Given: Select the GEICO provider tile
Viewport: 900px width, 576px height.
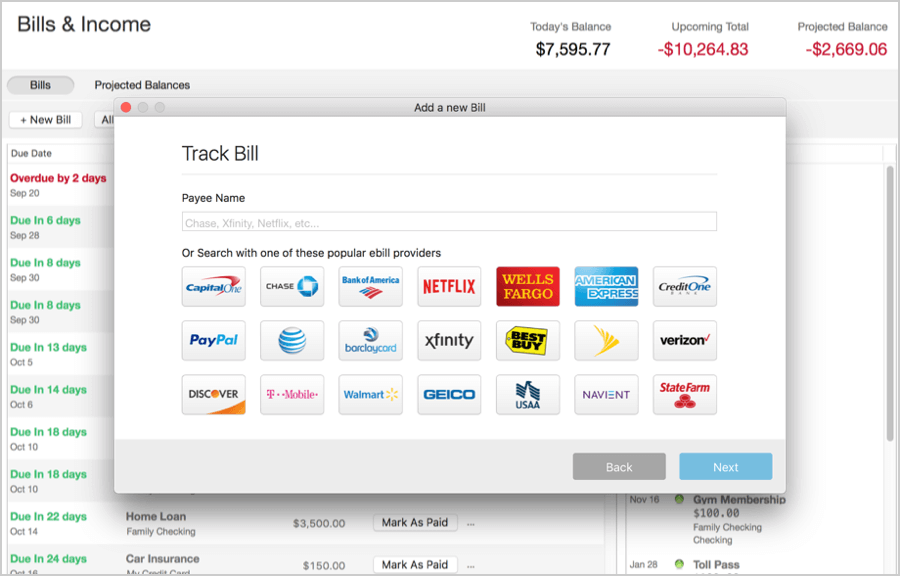Looking at the screenshot, I should (x=449, y=394).
